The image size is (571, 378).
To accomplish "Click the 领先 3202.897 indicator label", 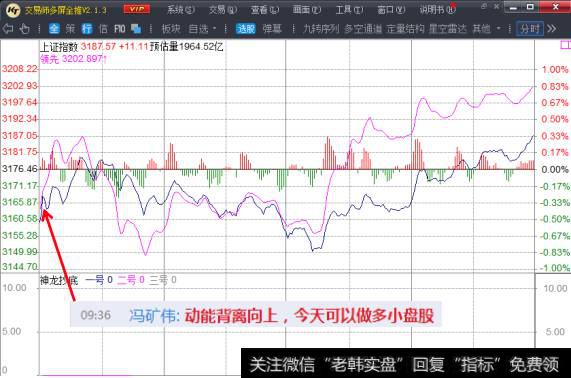I will click(74, 59).
